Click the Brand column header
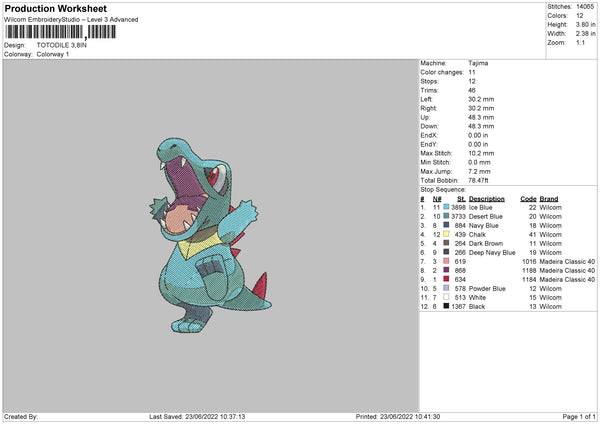This screenshot has height=424, width=600. pos(549,198)
